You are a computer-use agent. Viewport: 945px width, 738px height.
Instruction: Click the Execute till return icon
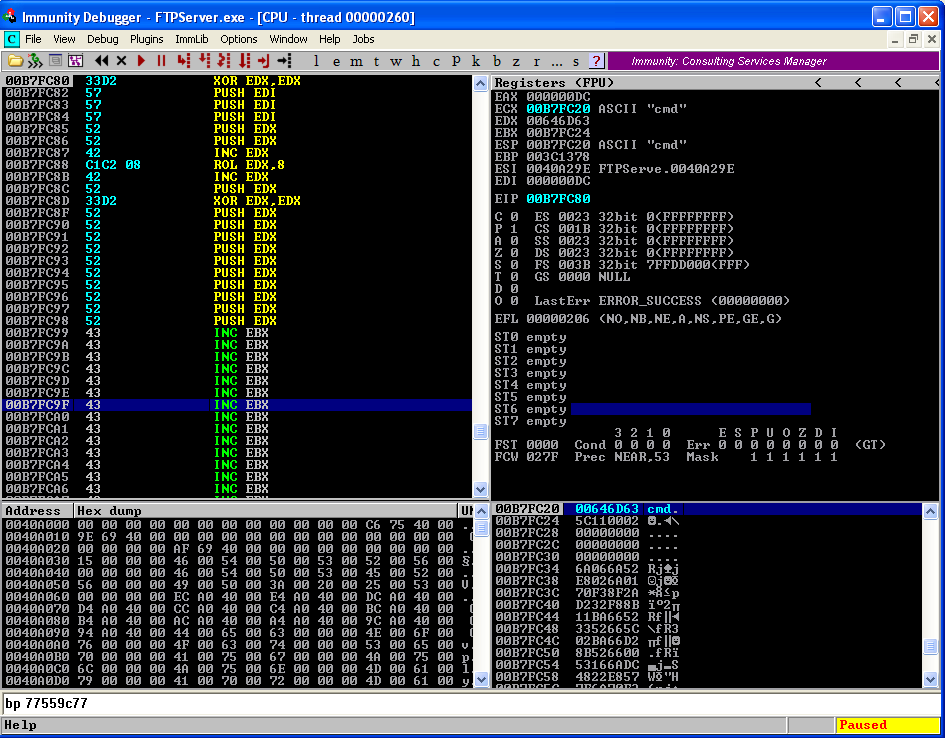[x=263, y=61]
